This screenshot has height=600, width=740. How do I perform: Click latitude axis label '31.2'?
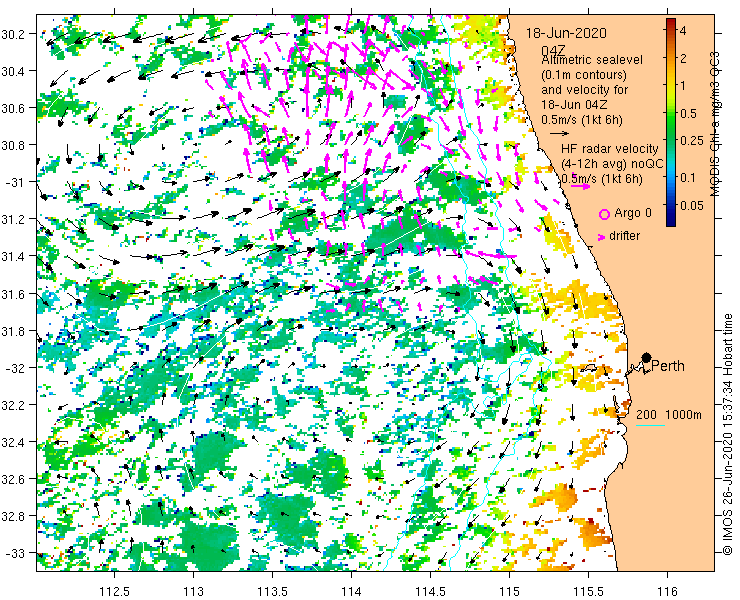point(12,219)
